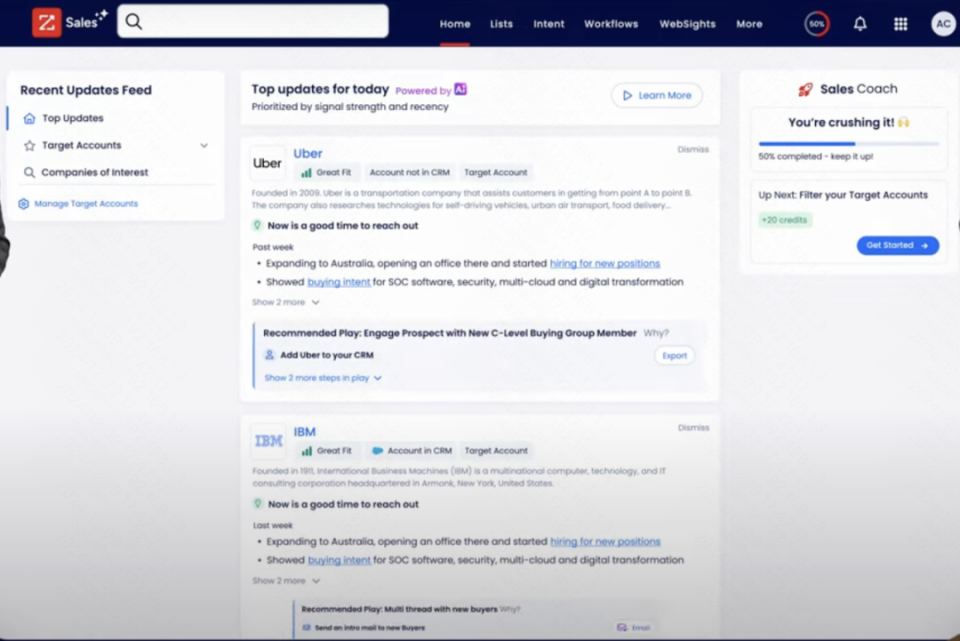Click the search magnifier icon
Image resolution: width=960 pixels, height=641 pixels.
coord(133,22)
